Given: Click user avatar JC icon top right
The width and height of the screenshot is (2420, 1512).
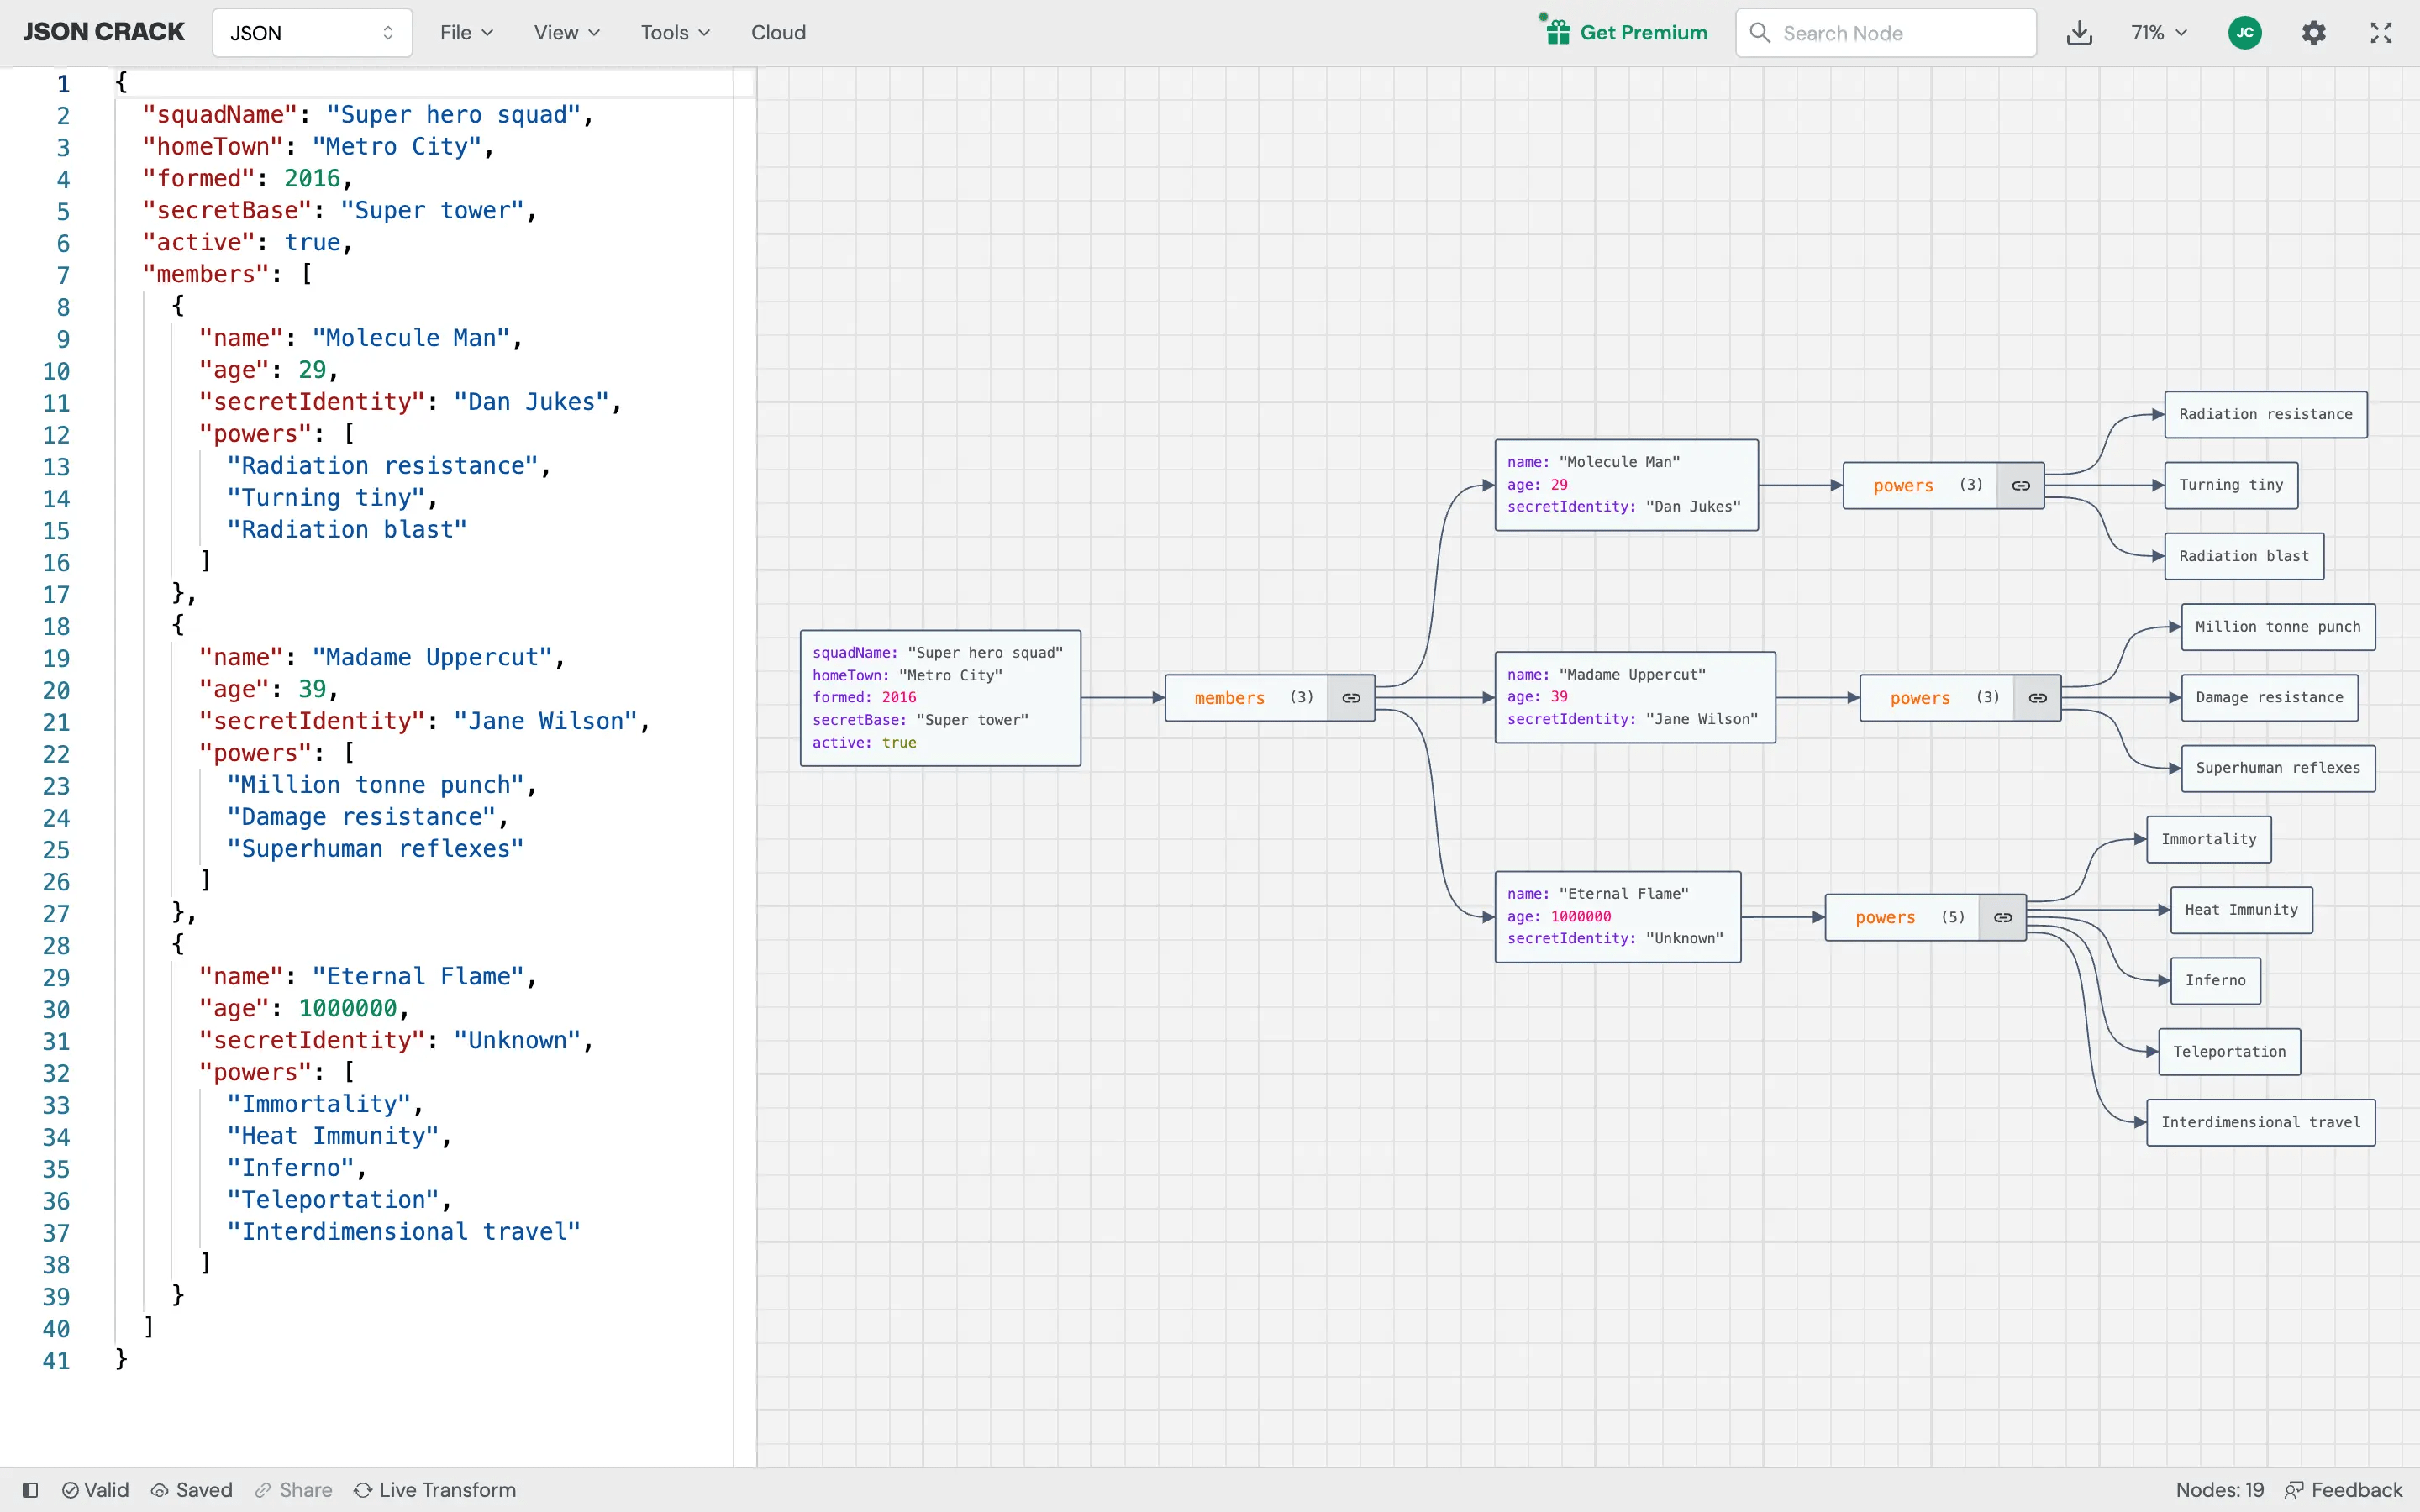Looking at the screenshot, I should point(2246,31).
